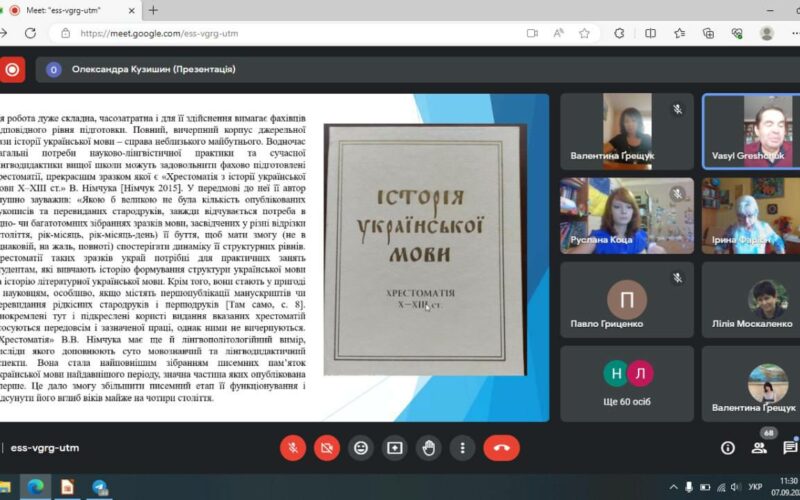Open the more options three-dot menu
Viewport: 800px width, 500px height.
pos(463,448)
